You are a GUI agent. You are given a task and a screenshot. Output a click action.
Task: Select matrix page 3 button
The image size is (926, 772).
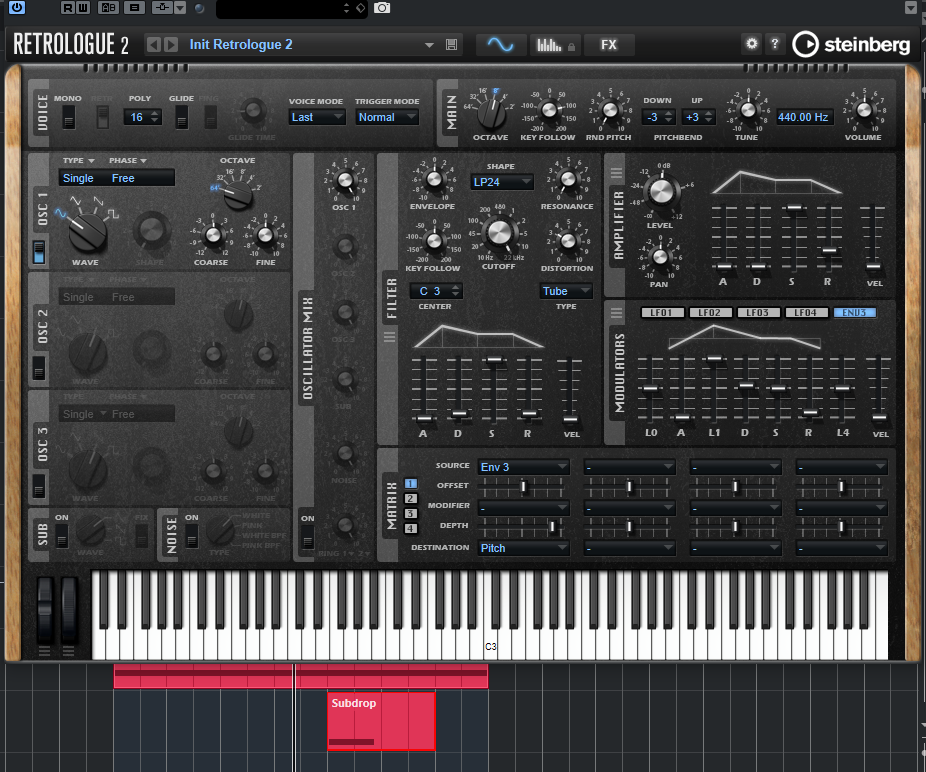[x=410, y=513]
